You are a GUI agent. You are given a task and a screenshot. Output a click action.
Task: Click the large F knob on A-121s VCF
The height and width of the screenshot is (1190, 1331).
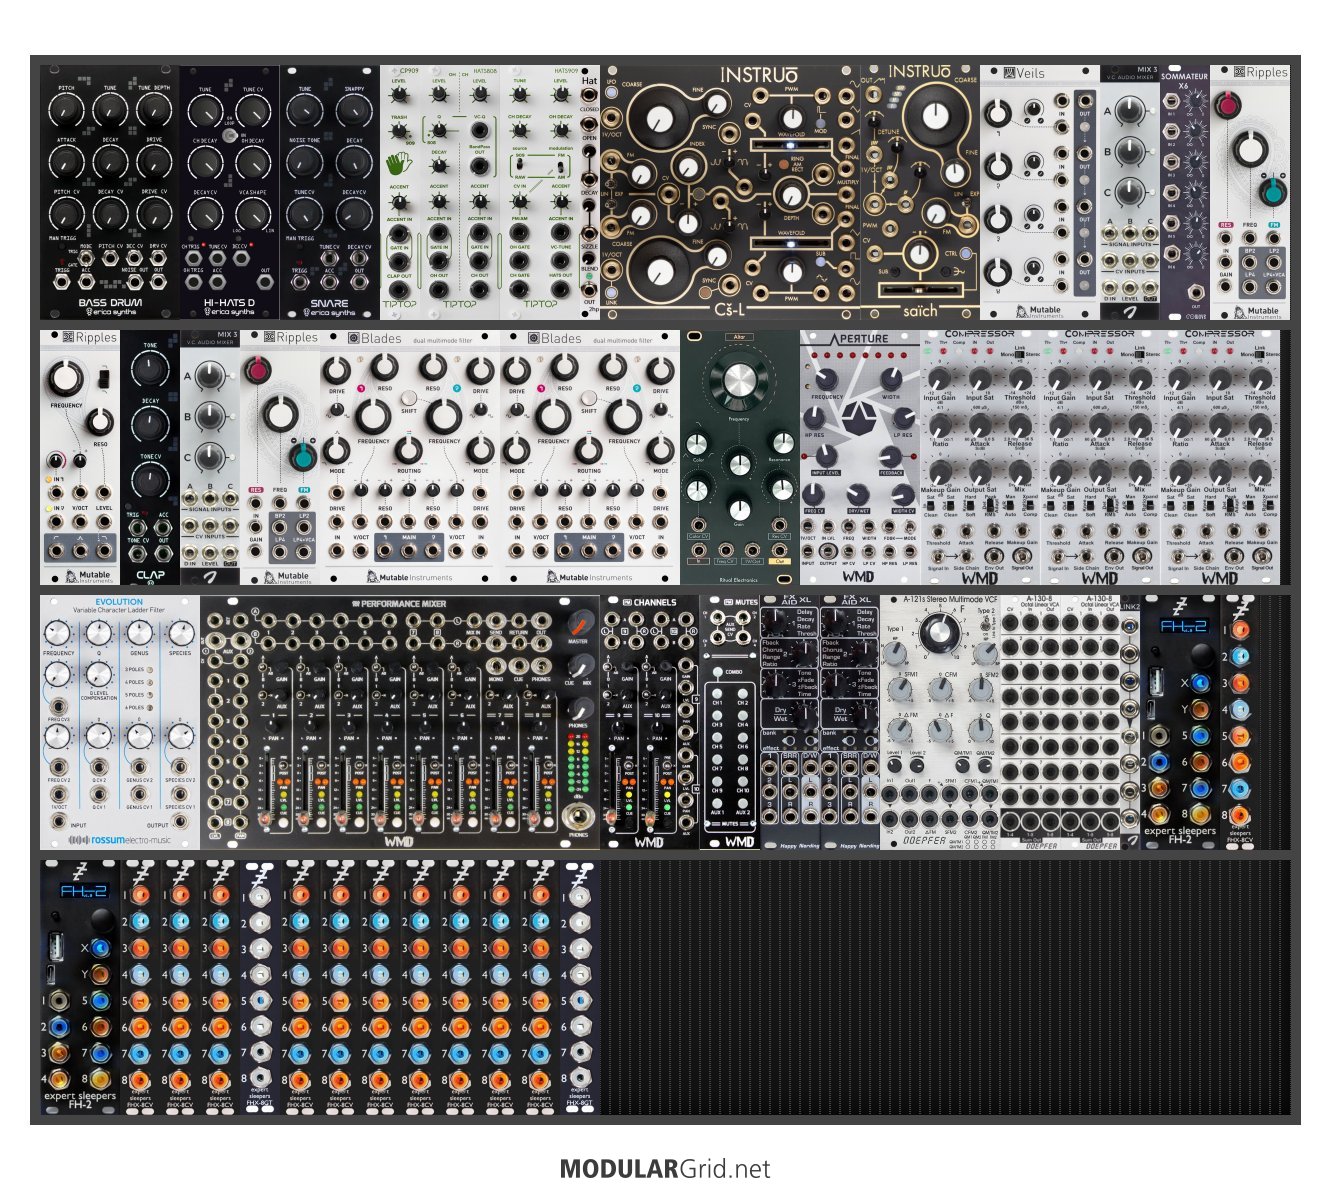938,631
